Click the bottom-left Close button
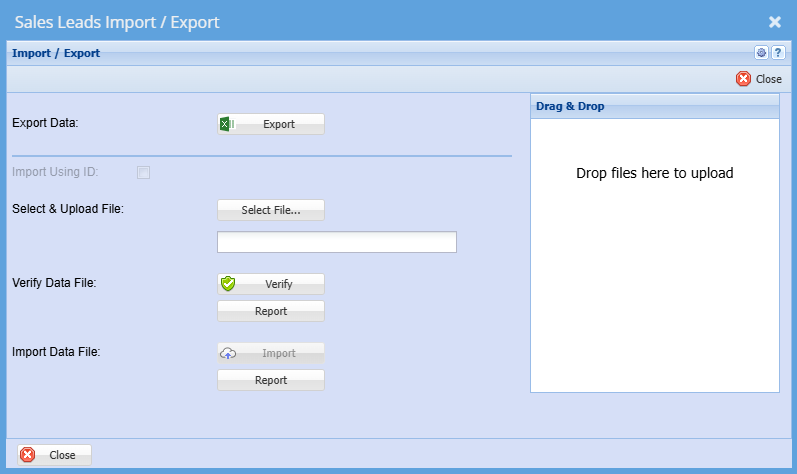The image size is (797, 474). [x=54, y=455]
